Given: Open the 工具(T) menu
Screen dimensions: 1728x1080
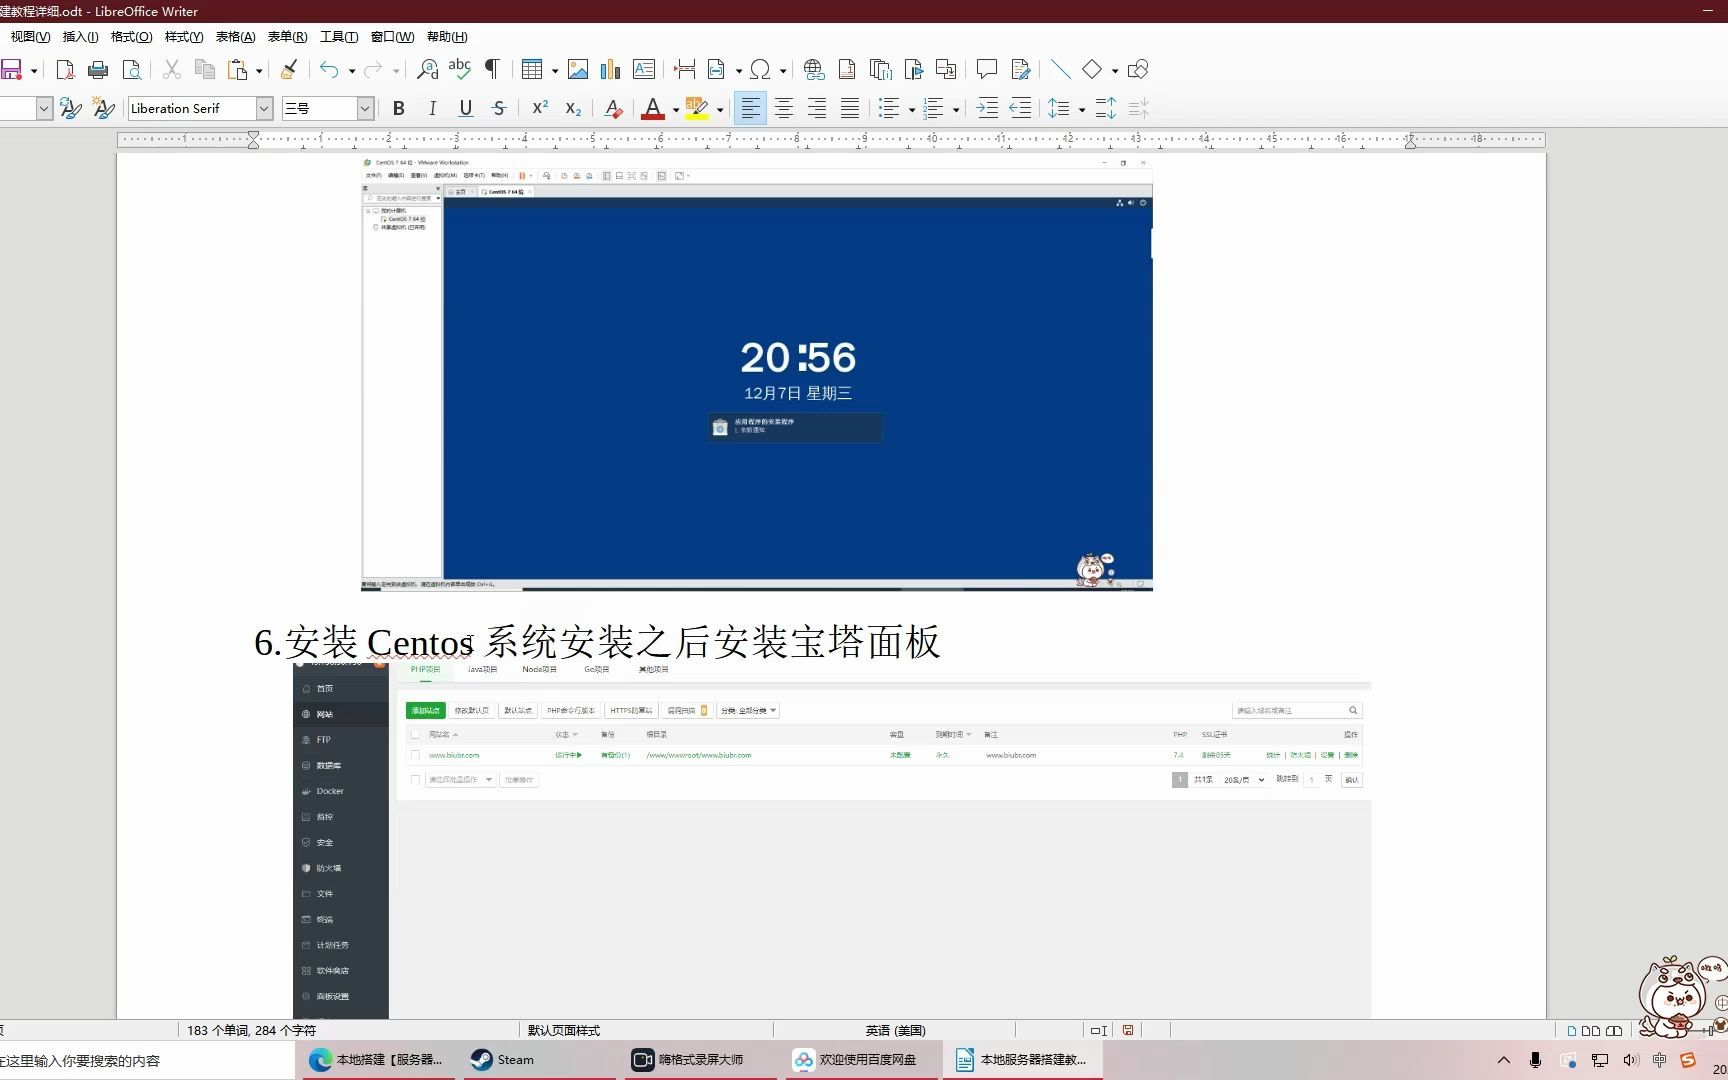Looking at the screenshot, I should click(x=339, y=36).
